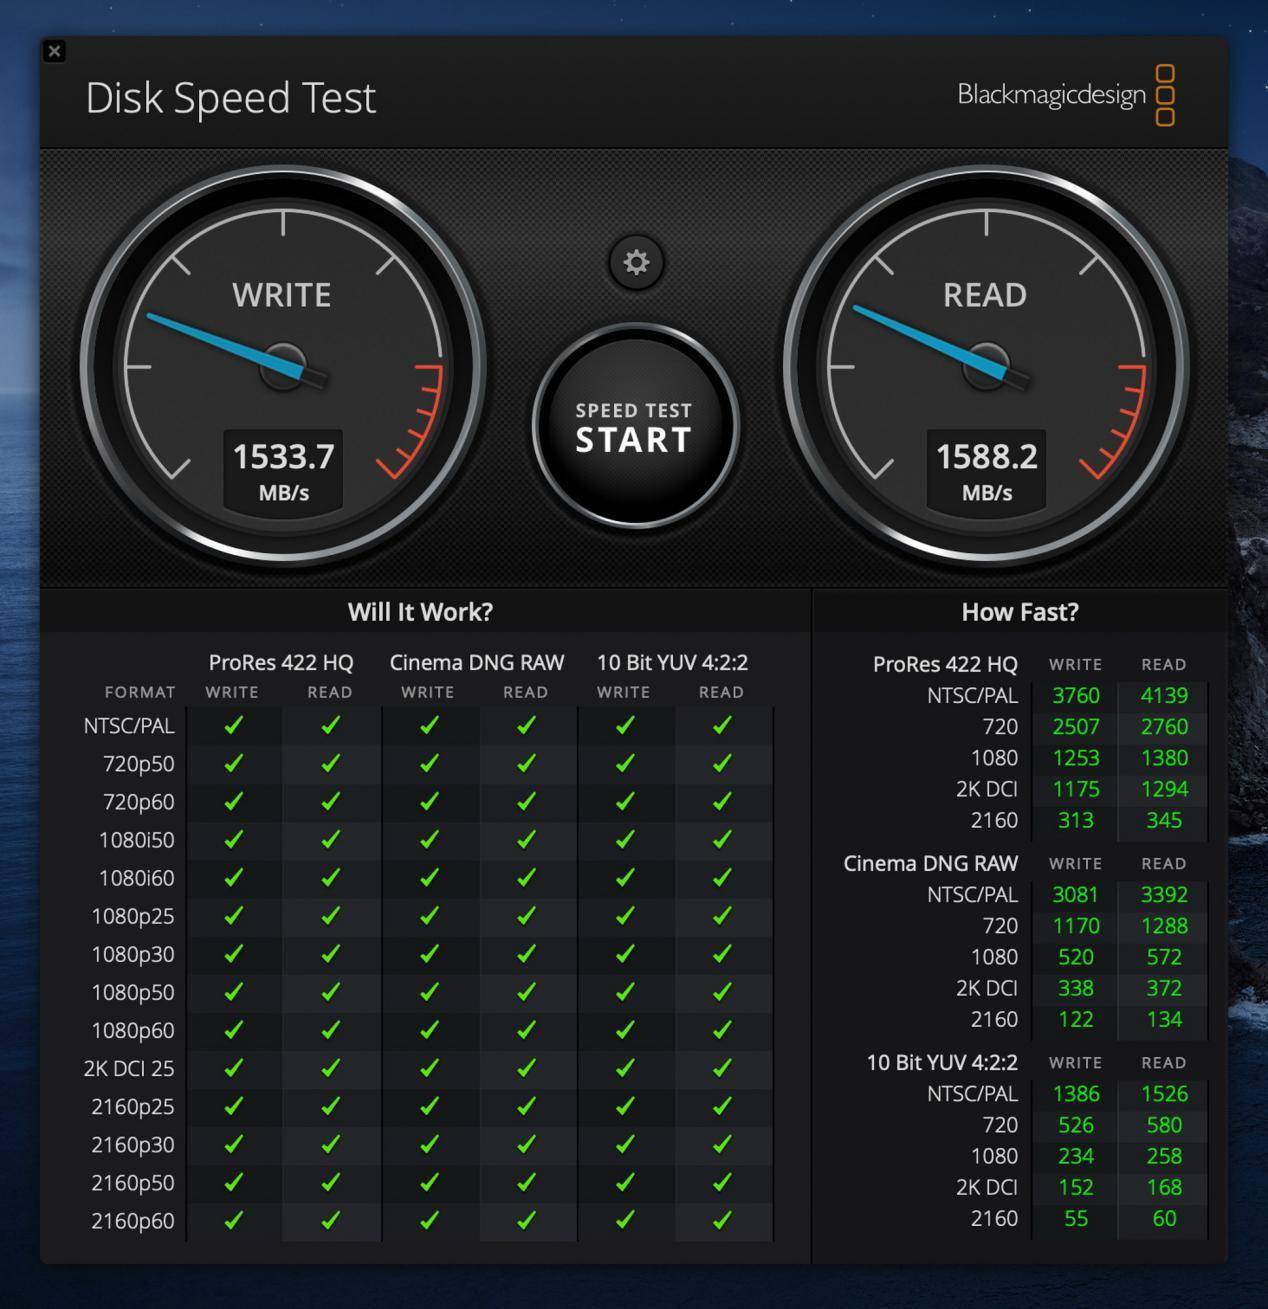Click the How Fast? panel heading
Screen dimensions: 1268x1309
(x=1020, y=612)
